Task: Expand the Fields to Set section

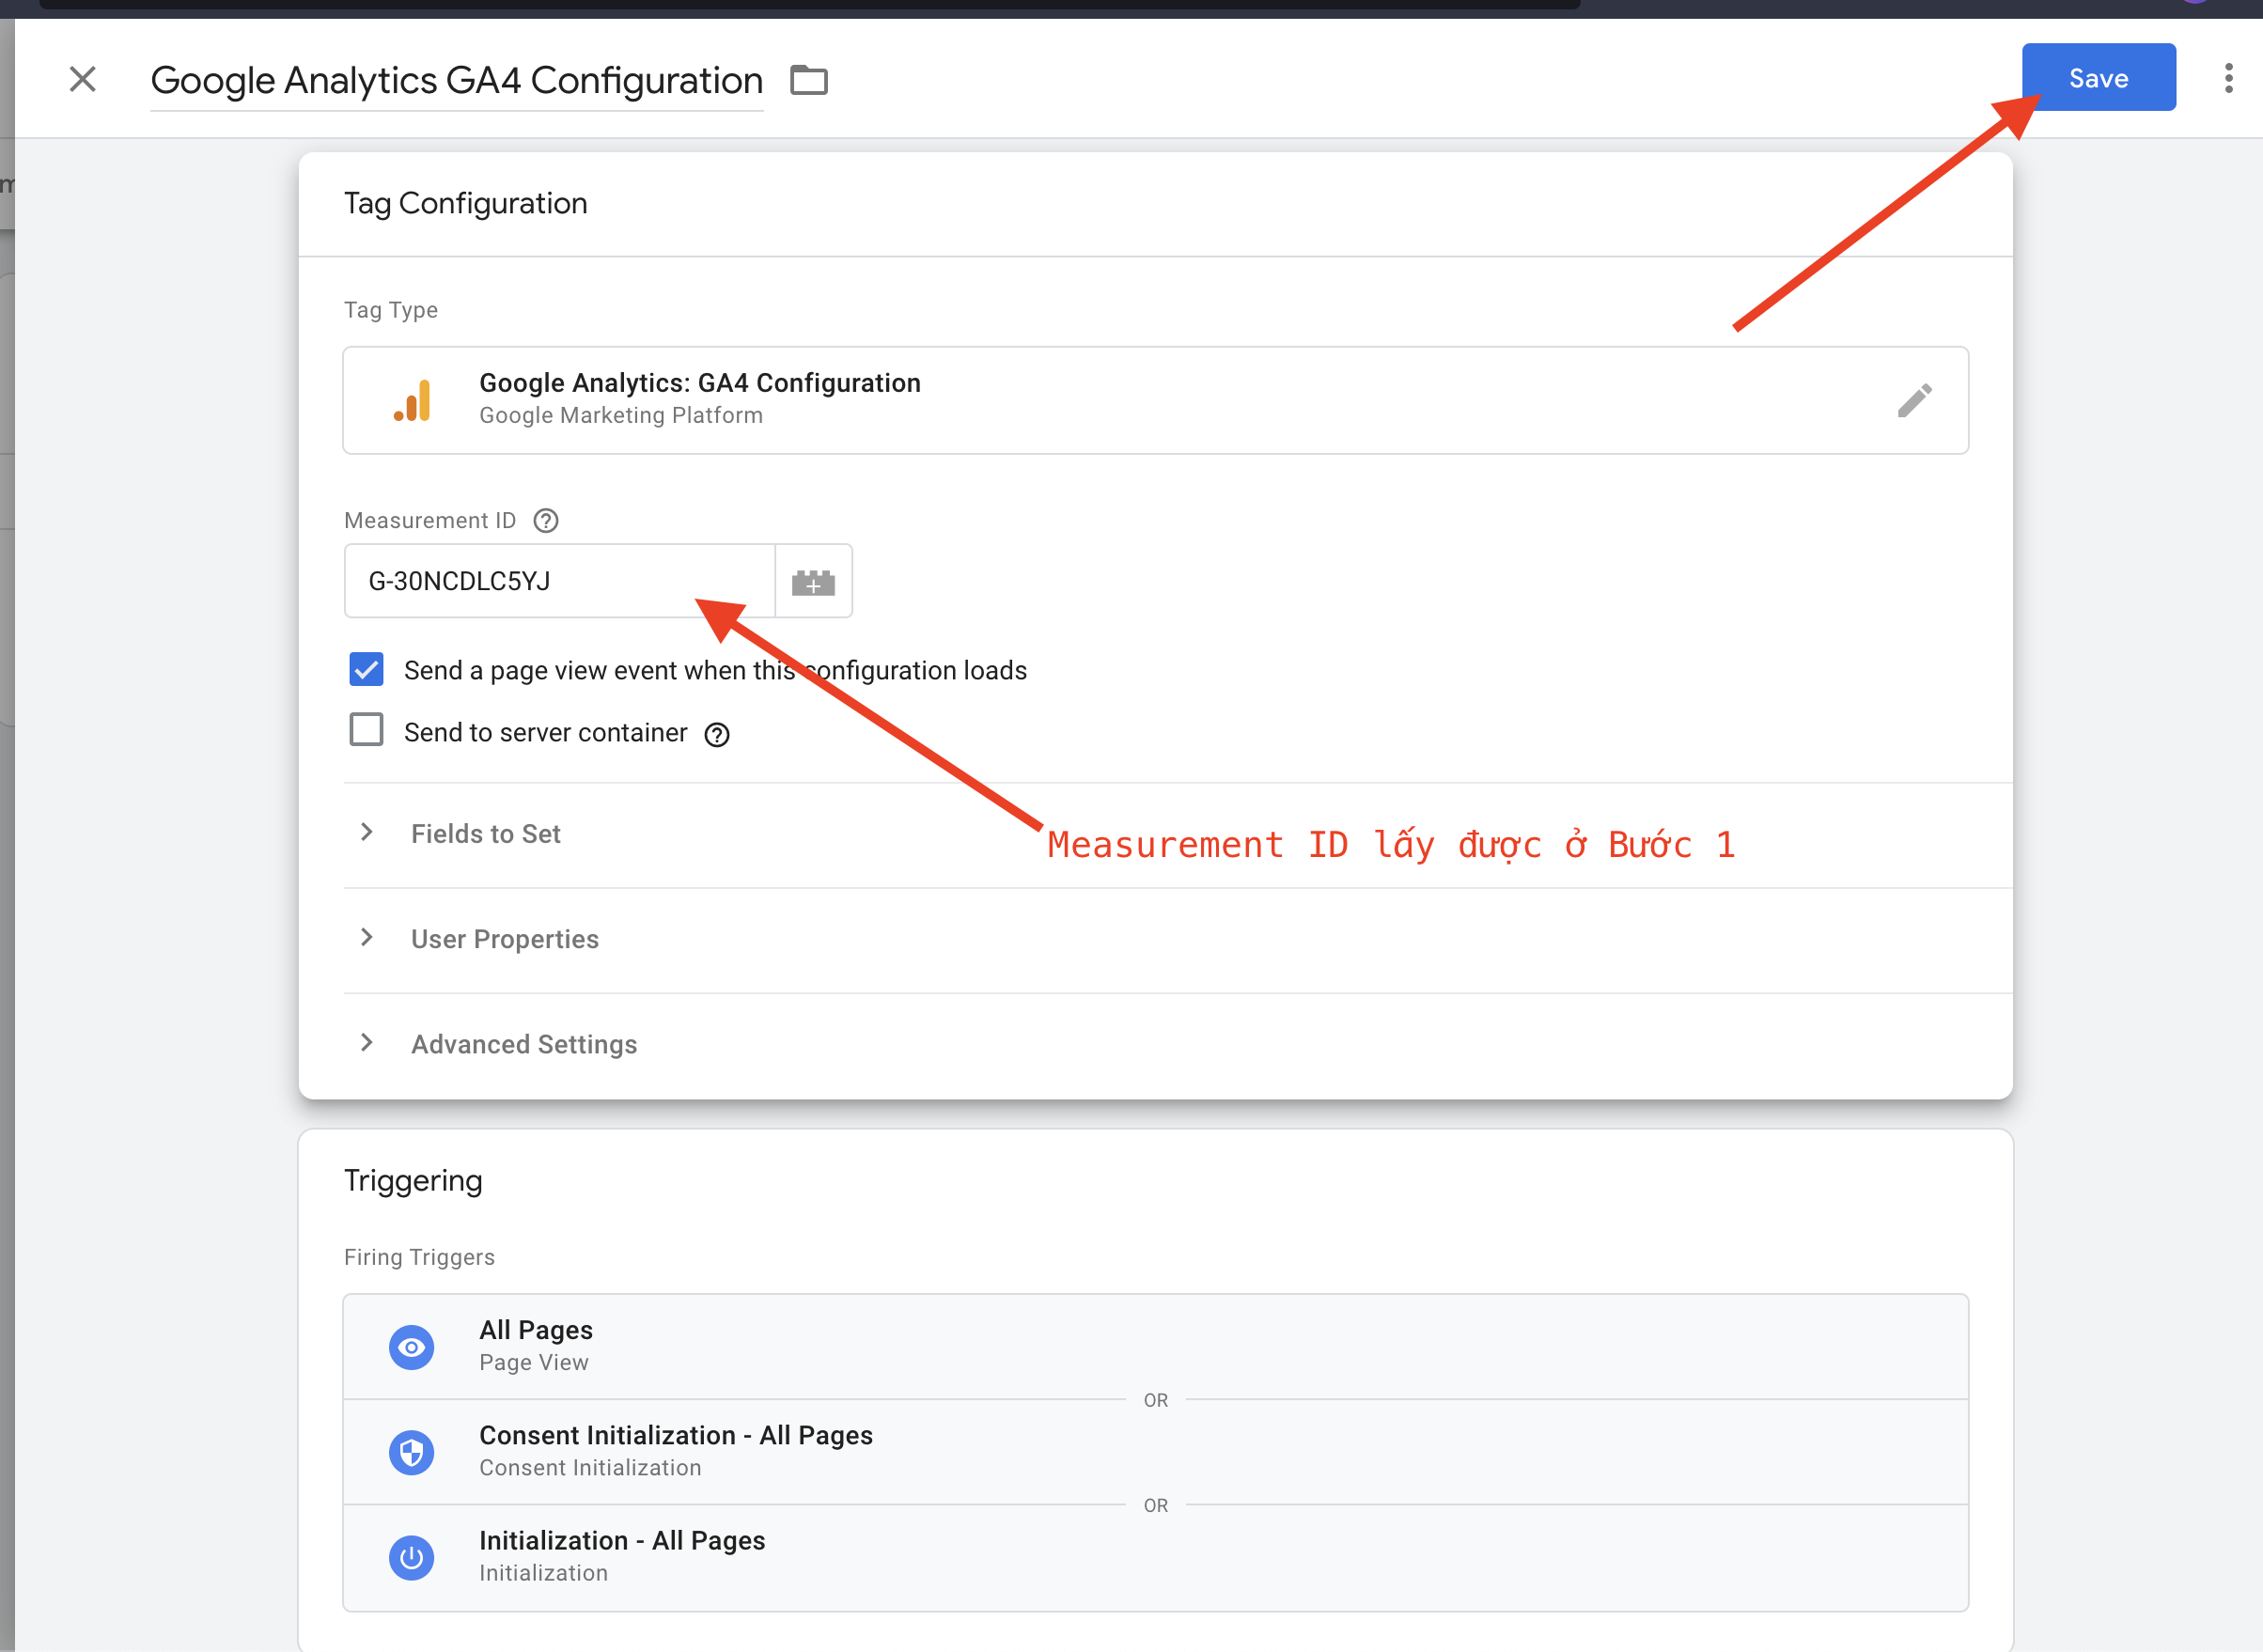Action: pyautogui.click(x=486, y=834)
